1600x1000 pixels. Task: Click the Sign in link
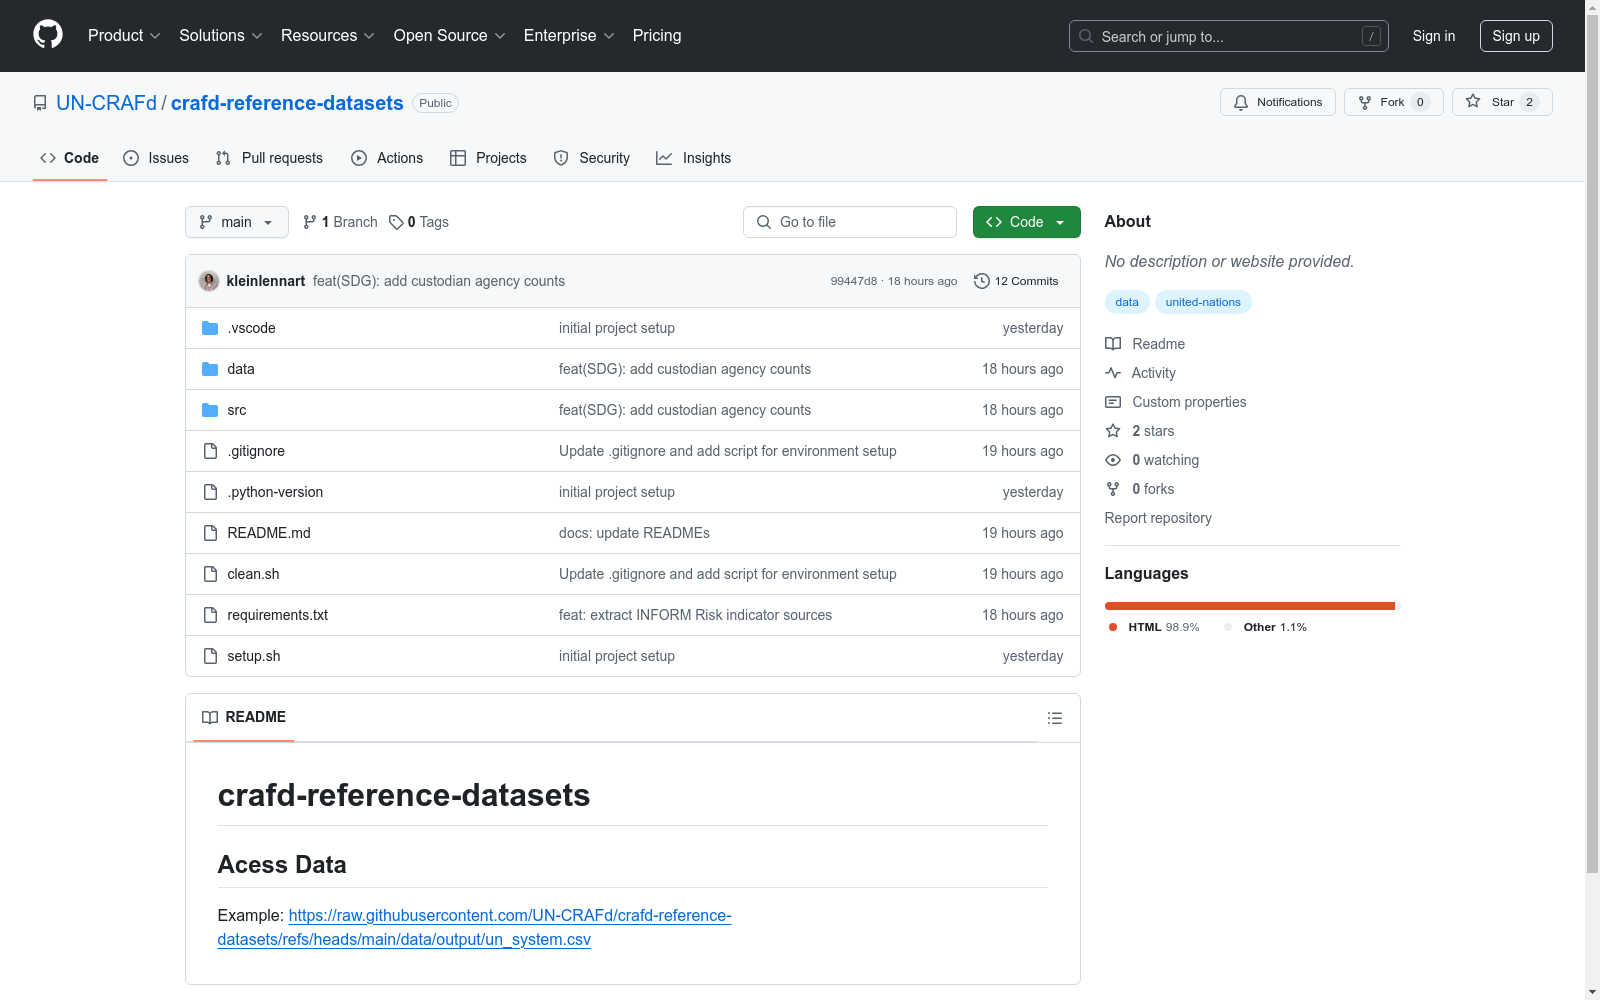[1434, 36]
